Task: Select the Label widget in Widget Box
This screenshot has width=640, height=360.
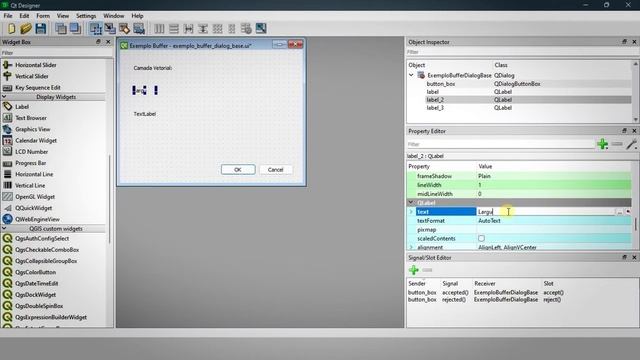Action: coord(22,107)
